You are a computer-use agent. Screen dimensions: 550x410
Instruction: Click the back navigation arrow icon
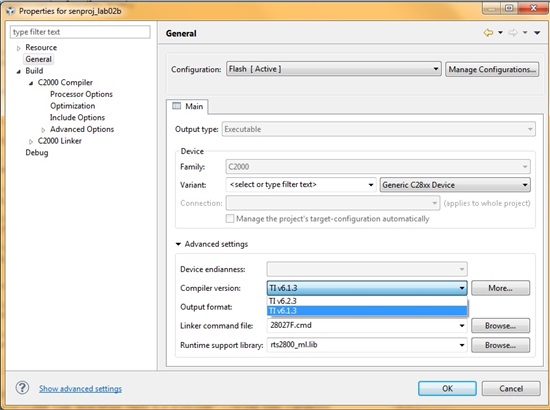[488, 33]
